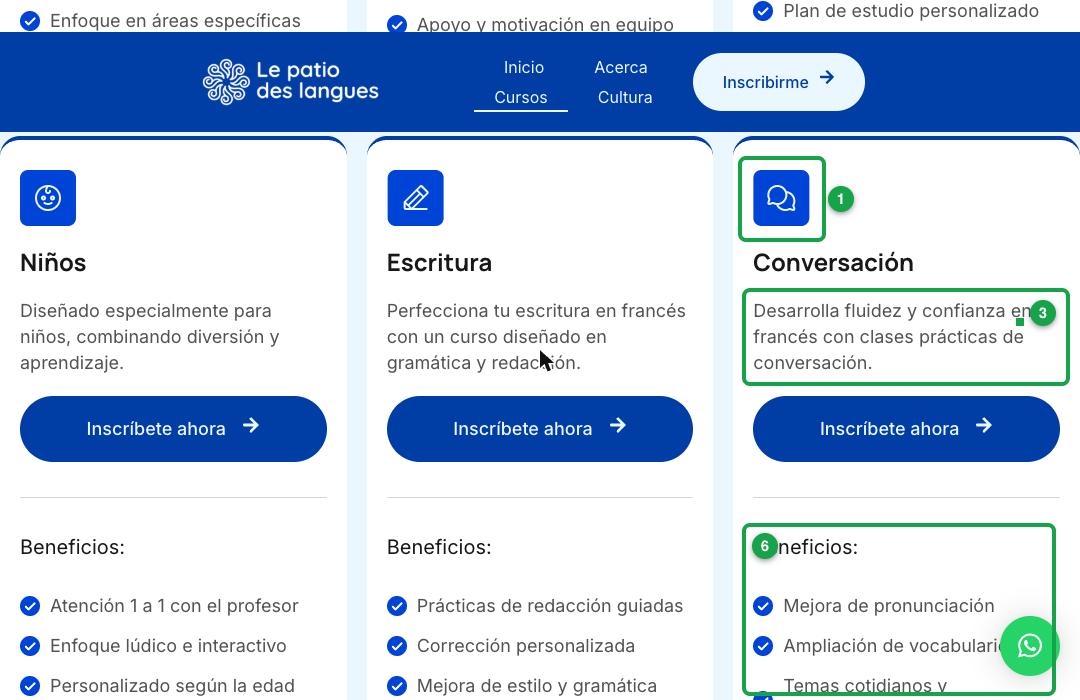Viewport: 1080px width, 700px height.
Task: Click checkmark beside Enfoque en áreas específicas
Action: [x=30, y=21]
